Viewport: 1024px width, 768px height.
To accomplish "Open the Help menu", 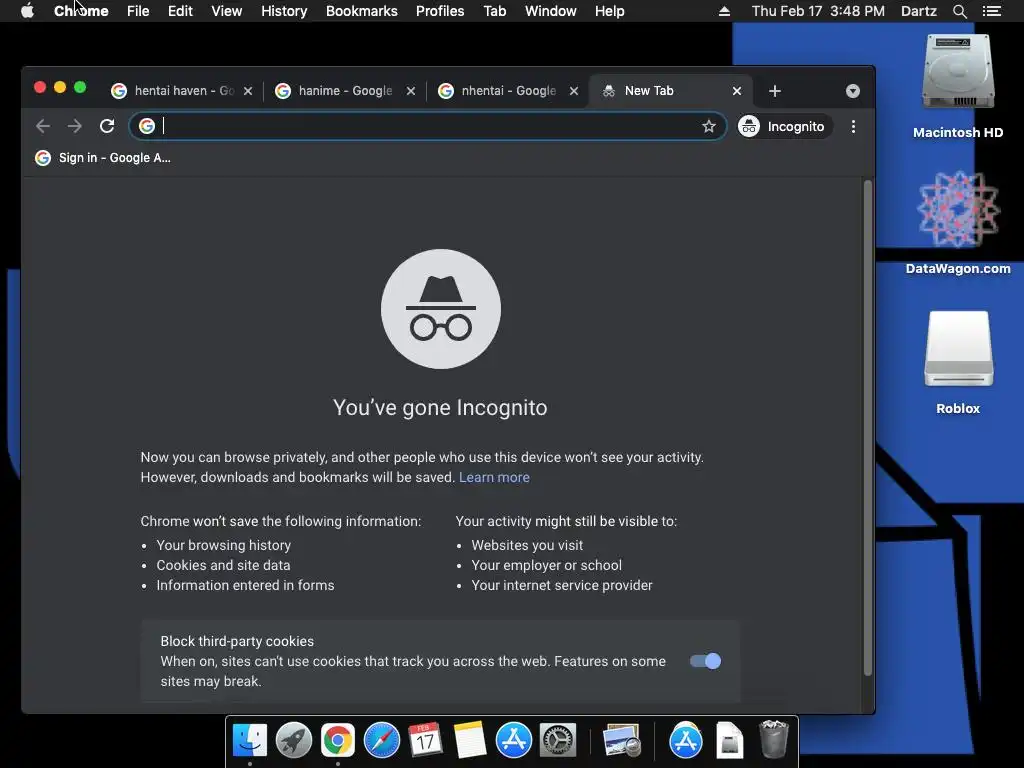I will point(609,11).
